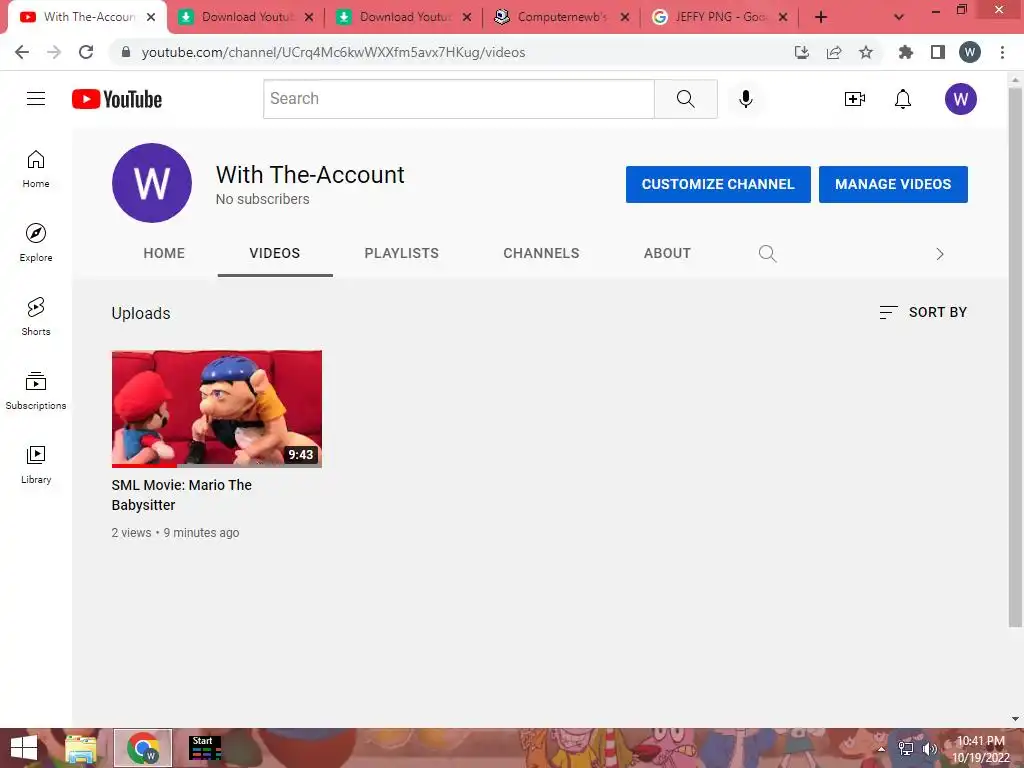Switch to CHANNELS tab
This screenshot has width=1024, height=768.
tap(541, 253)
